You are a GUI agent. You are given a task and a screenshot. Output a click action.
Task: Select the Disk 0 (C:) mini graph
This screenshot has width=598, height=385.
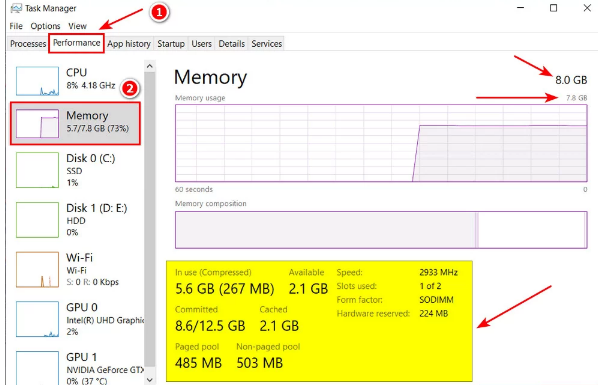point(37,170)
